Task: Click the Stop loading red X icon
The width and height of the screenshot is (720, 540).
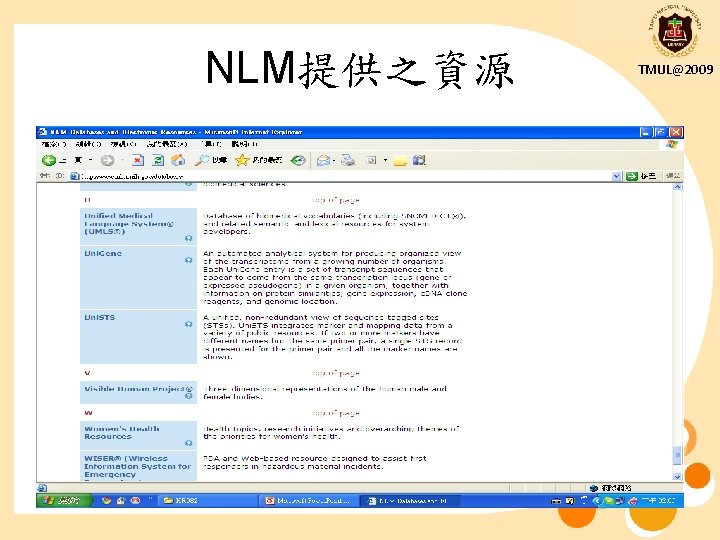Action: [x=137, y=160]
